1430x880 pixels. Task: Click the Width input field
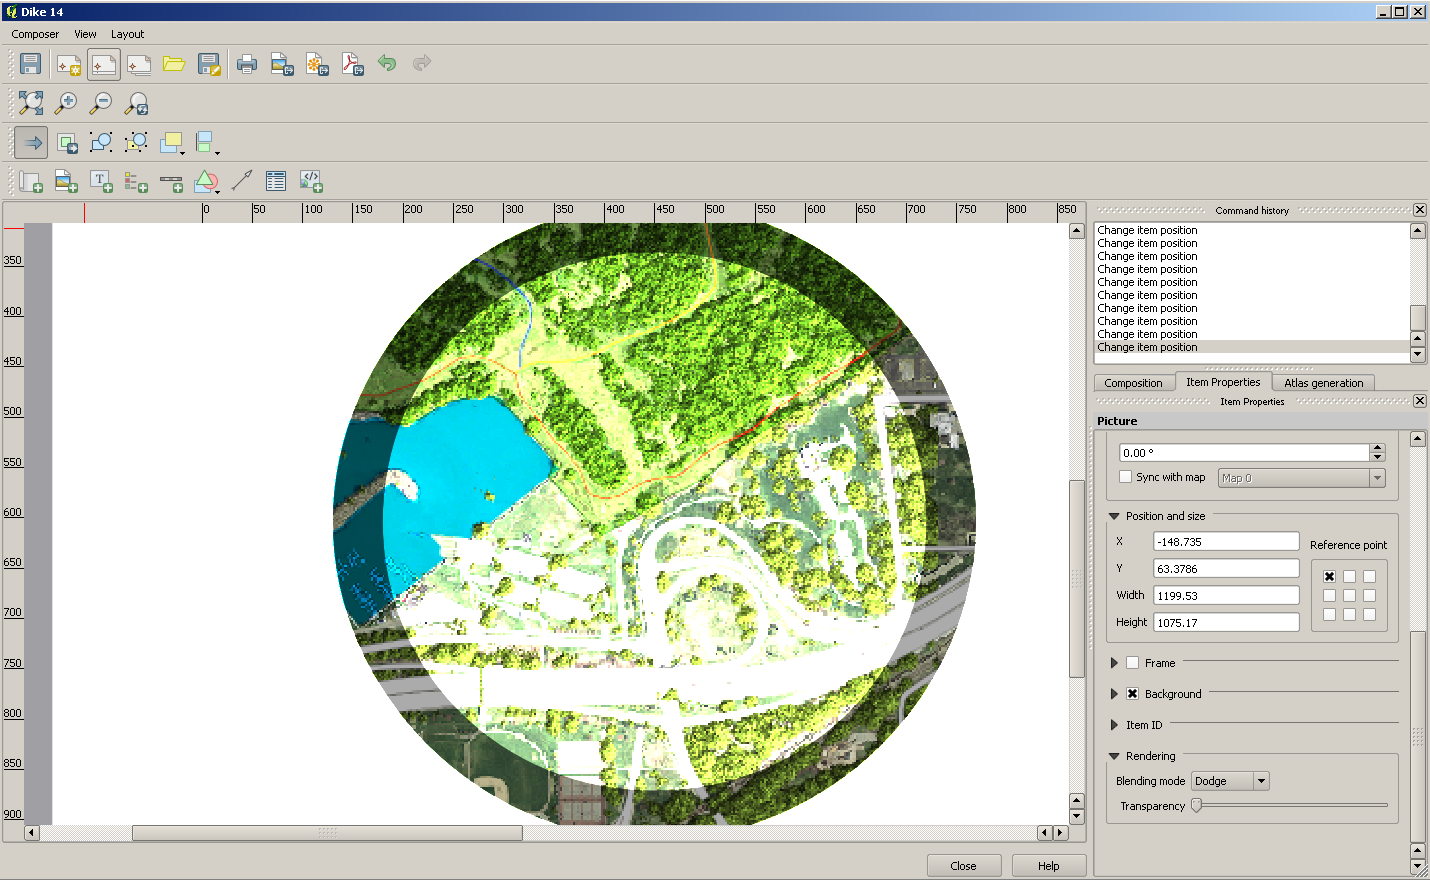pyautogui.click(x=1225, y=595)
